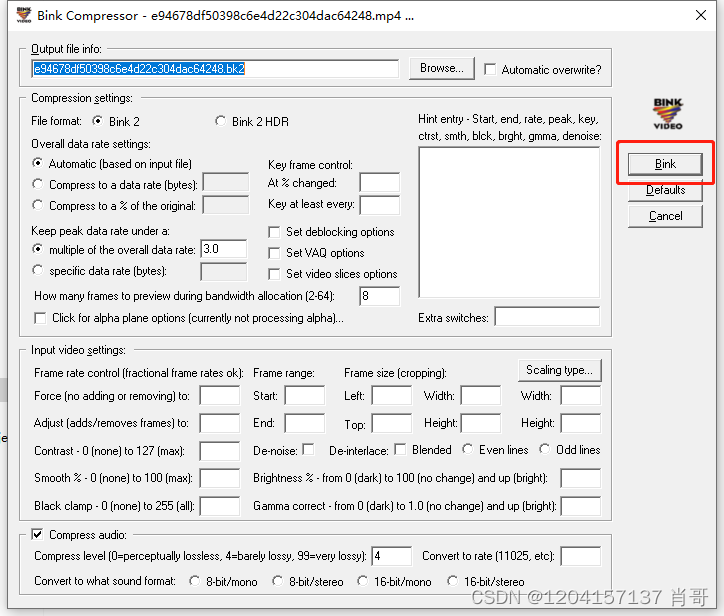Click the Adjust frame rate field
The height and width of the screenshot is (616, 724).
pyautogui.click(x=220, y=423)
